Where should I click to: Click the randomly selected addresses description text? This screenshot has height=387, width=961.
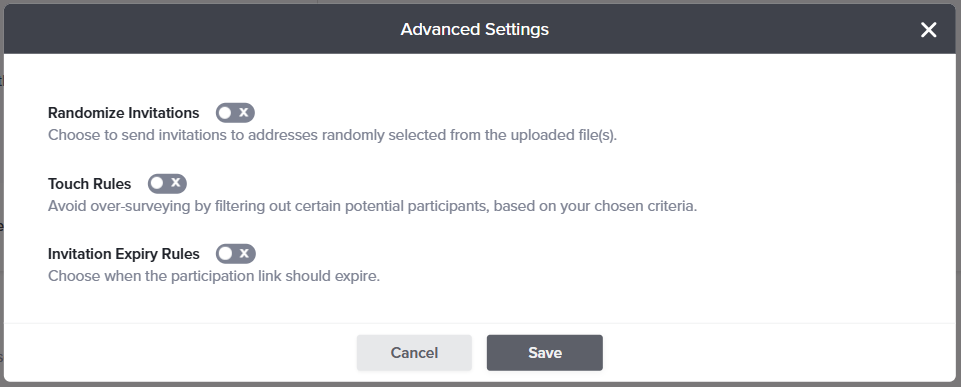332,135
